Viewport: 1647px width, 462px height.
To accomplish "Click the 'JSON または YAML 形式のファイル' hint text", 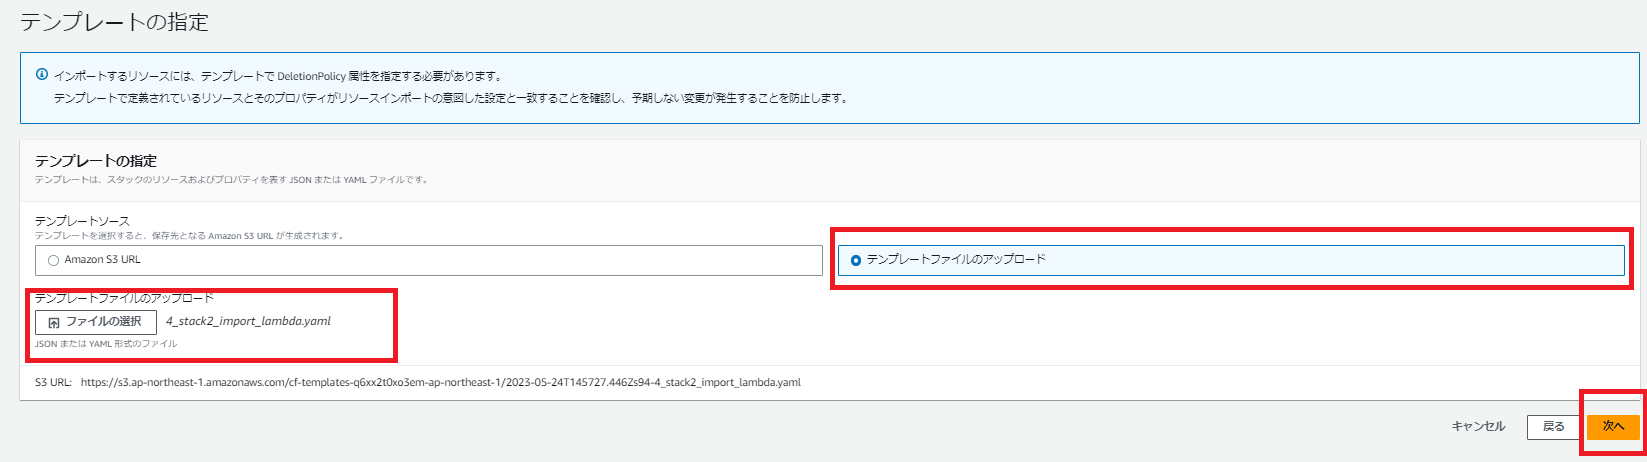I will click(x=106, y=344).
